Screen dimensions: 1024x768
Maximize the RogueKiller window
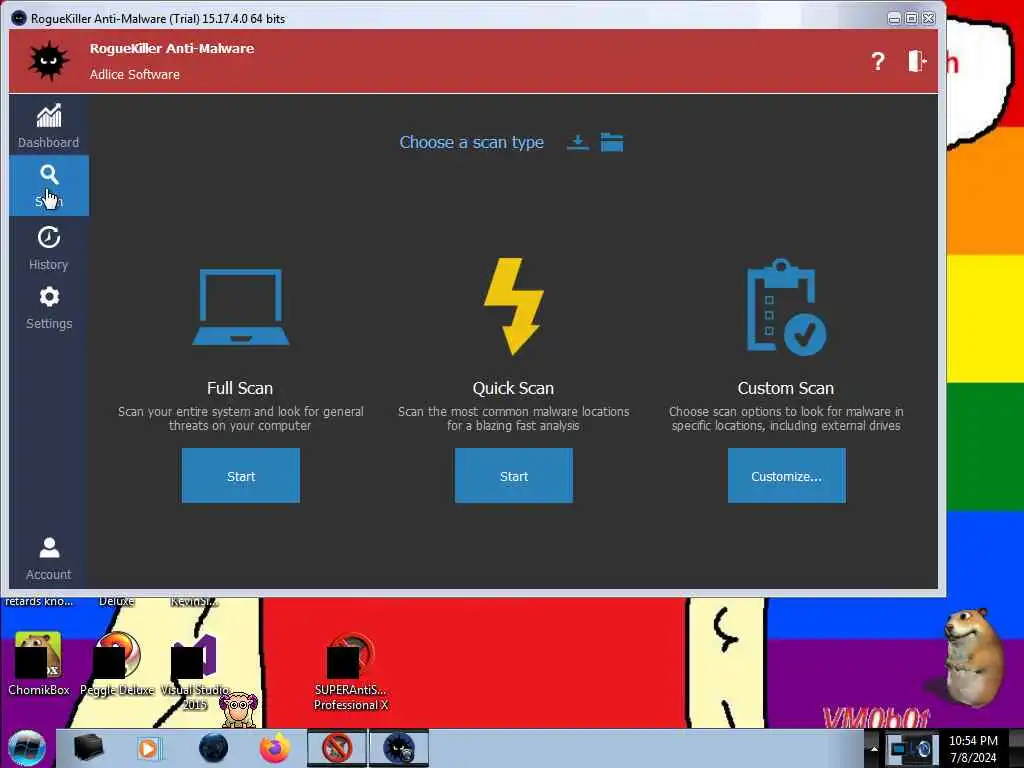911,18
